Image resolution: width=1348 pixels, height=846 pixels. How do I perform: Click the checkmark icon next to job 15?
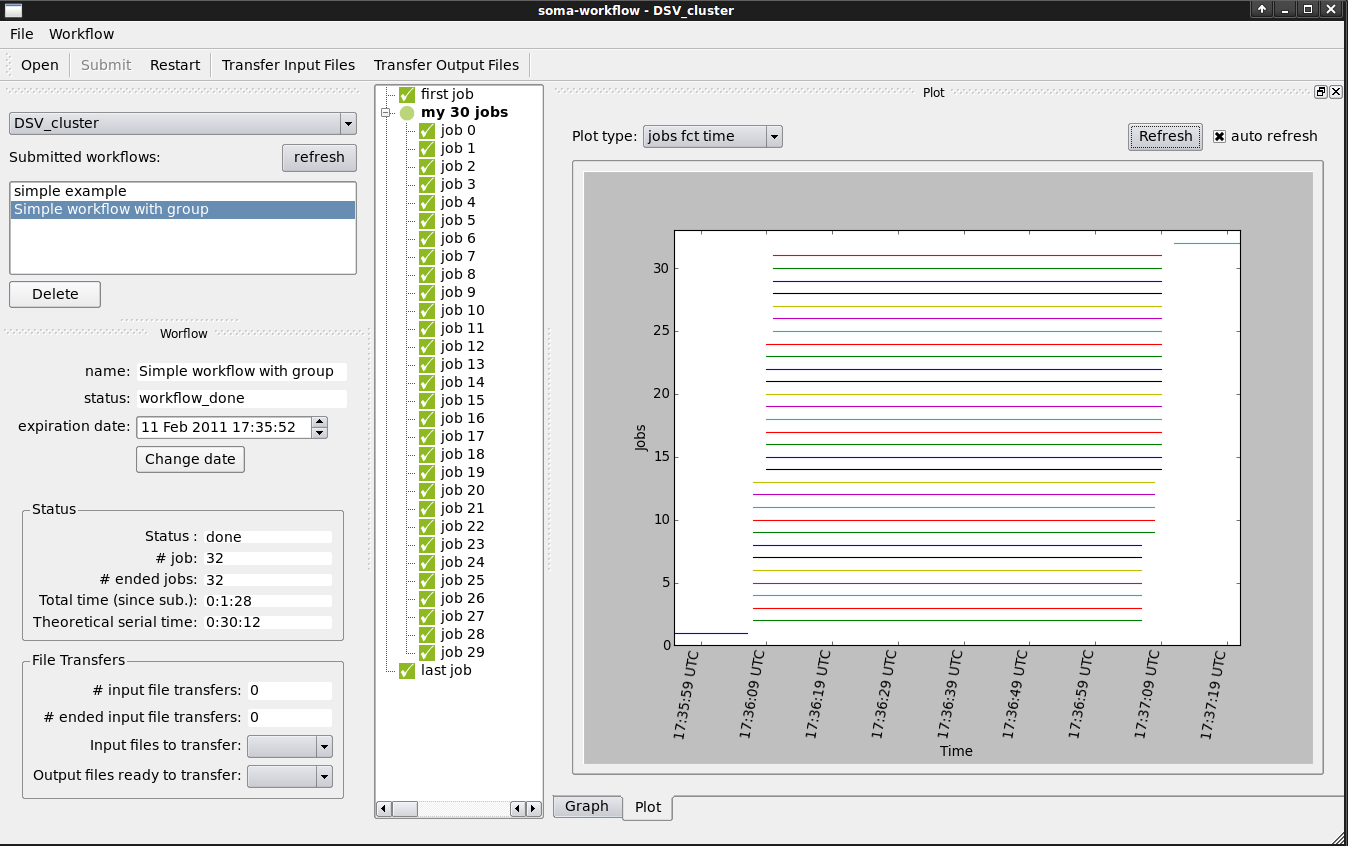pos(427,401)
